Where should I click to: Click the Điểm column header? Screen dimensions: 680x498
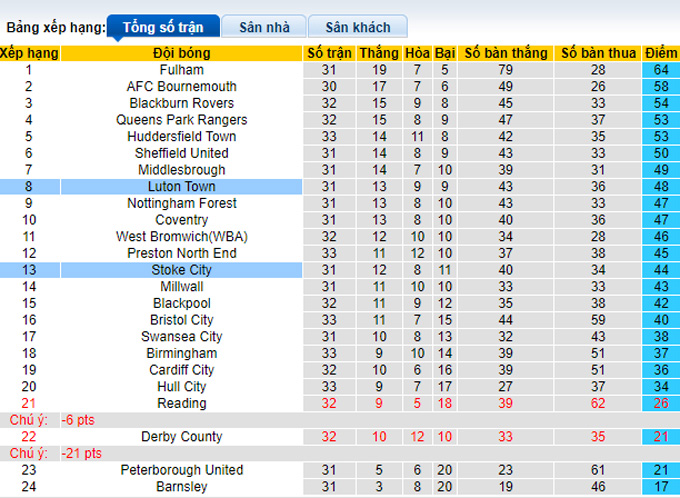point(660,52)
